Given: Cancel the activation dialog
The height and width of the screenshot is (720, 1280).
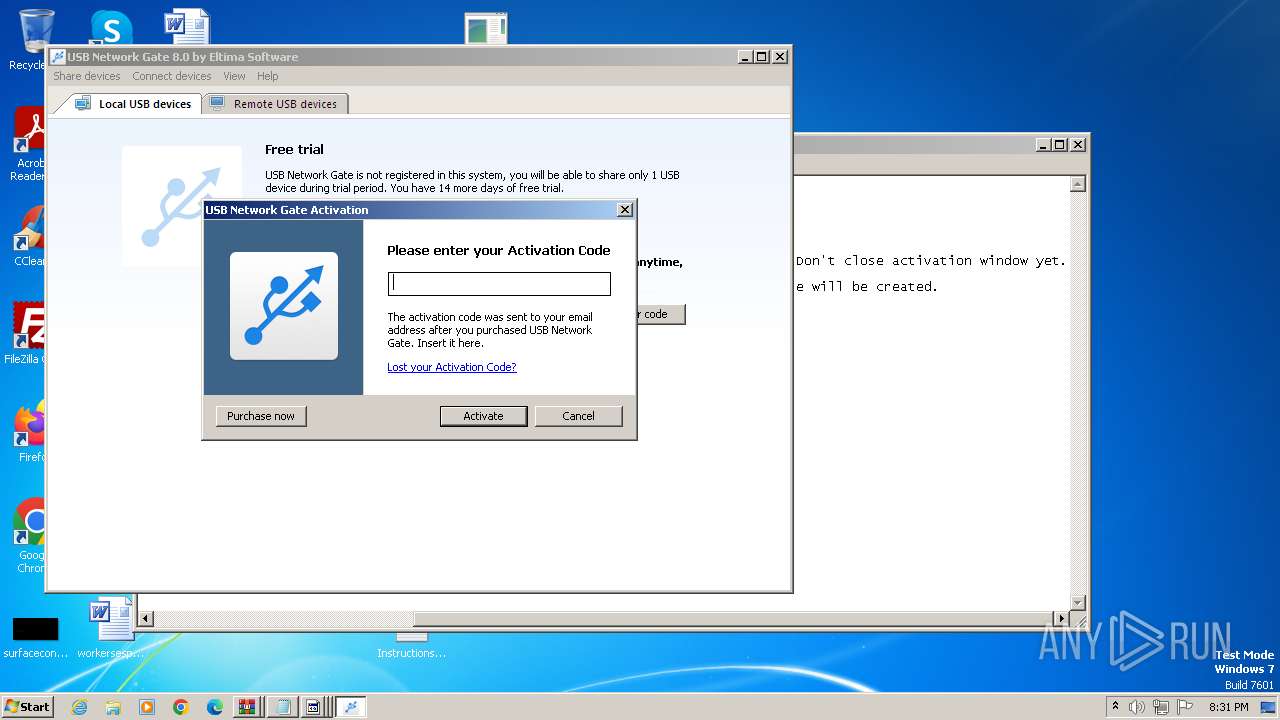Looking at the screenshot, I should click(578, 416).
